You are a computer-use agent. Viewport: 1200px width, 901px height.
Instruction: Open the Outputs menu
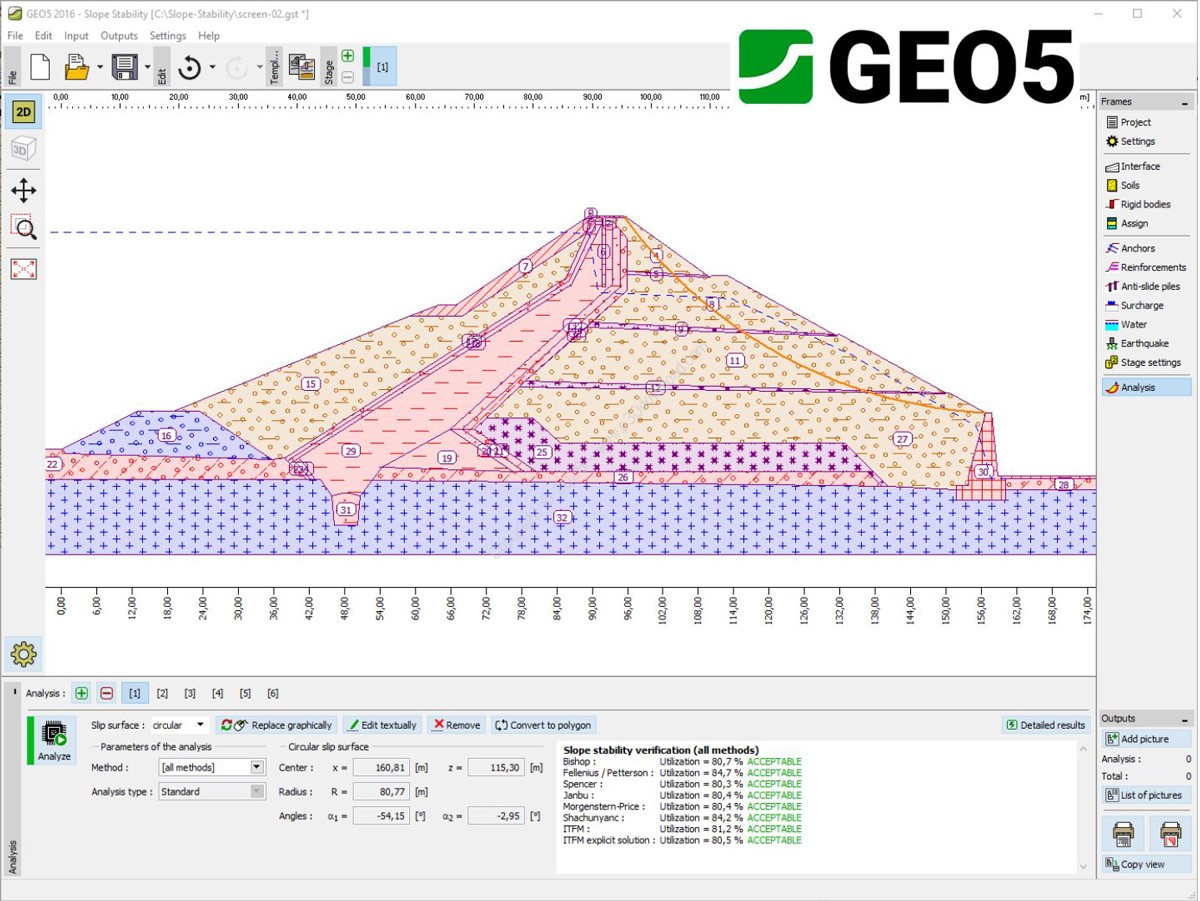[119, 36]
